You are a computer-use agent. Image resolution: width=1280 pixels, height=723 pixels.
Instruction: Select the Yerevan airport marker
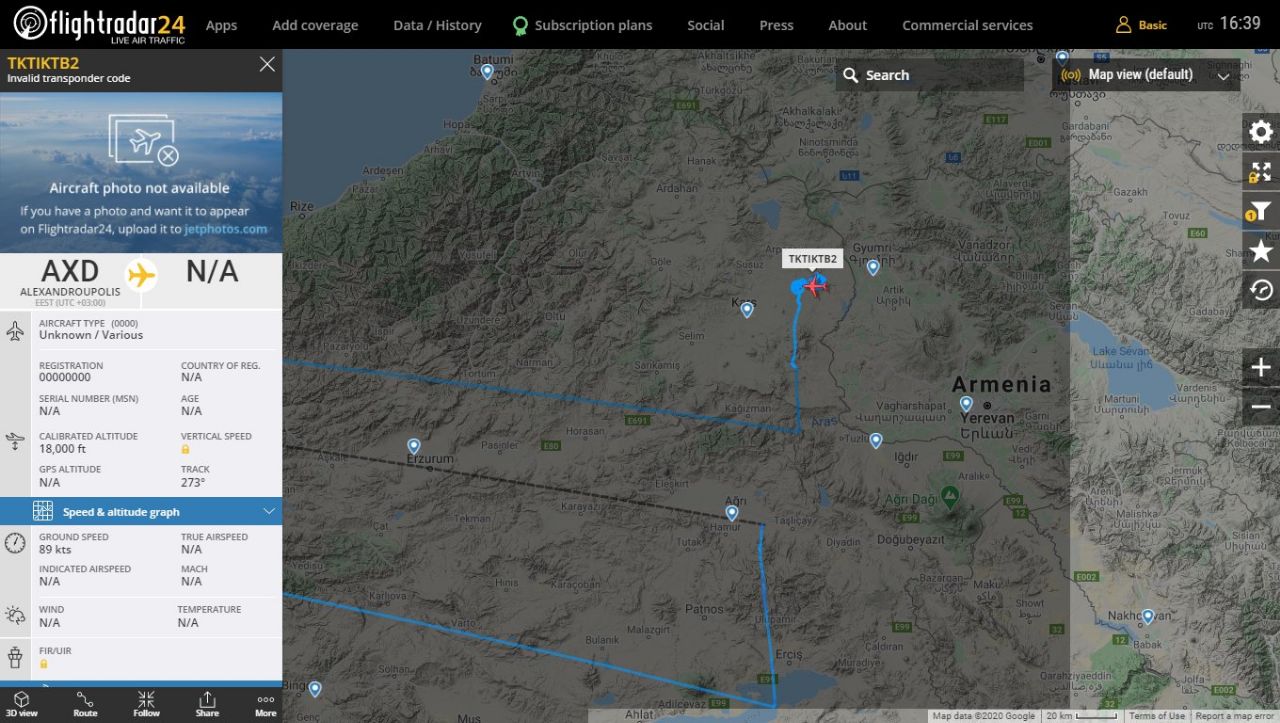click(966, 404)
